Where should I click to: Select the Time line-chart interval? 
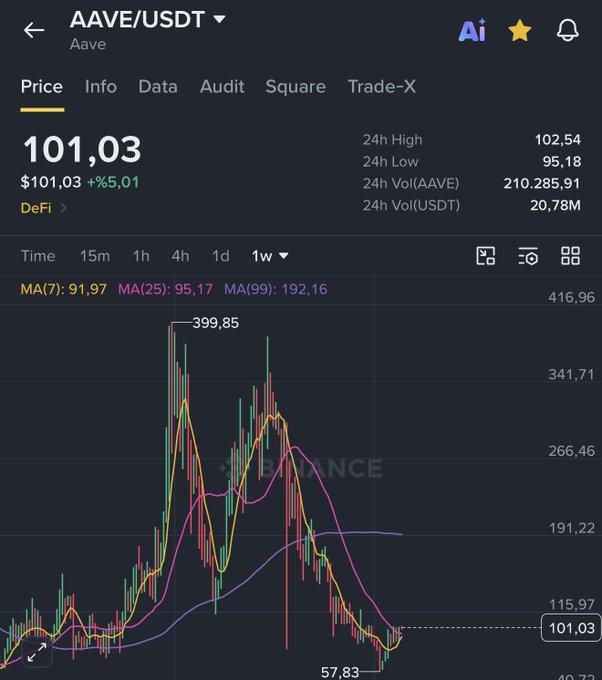(x=38, y=256)
